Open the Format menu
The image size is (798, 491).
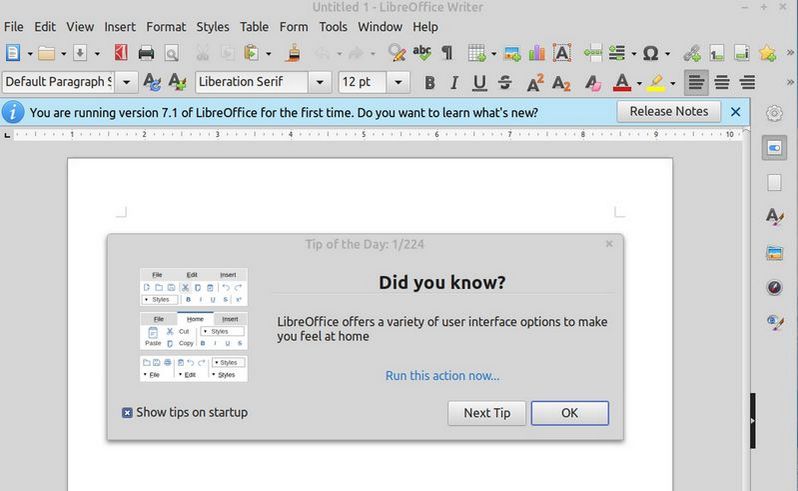(x=165, y=26)
